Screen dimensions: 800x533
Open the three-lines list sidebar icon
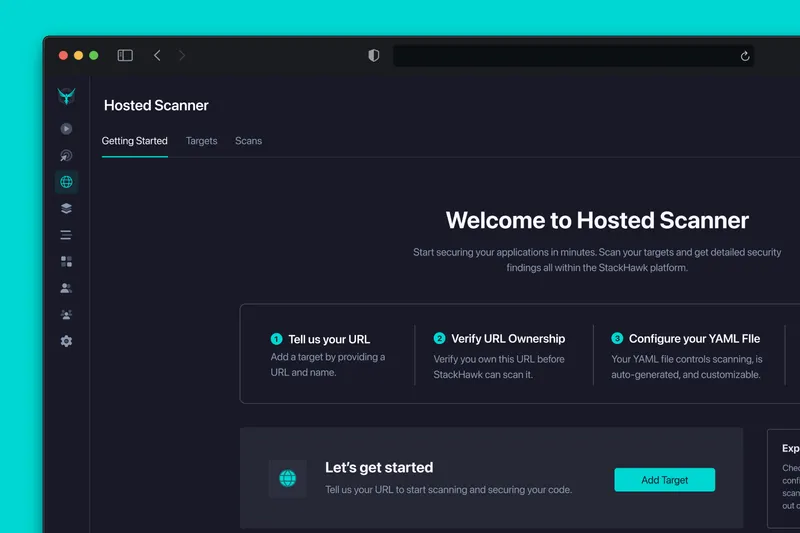[66, 235]
